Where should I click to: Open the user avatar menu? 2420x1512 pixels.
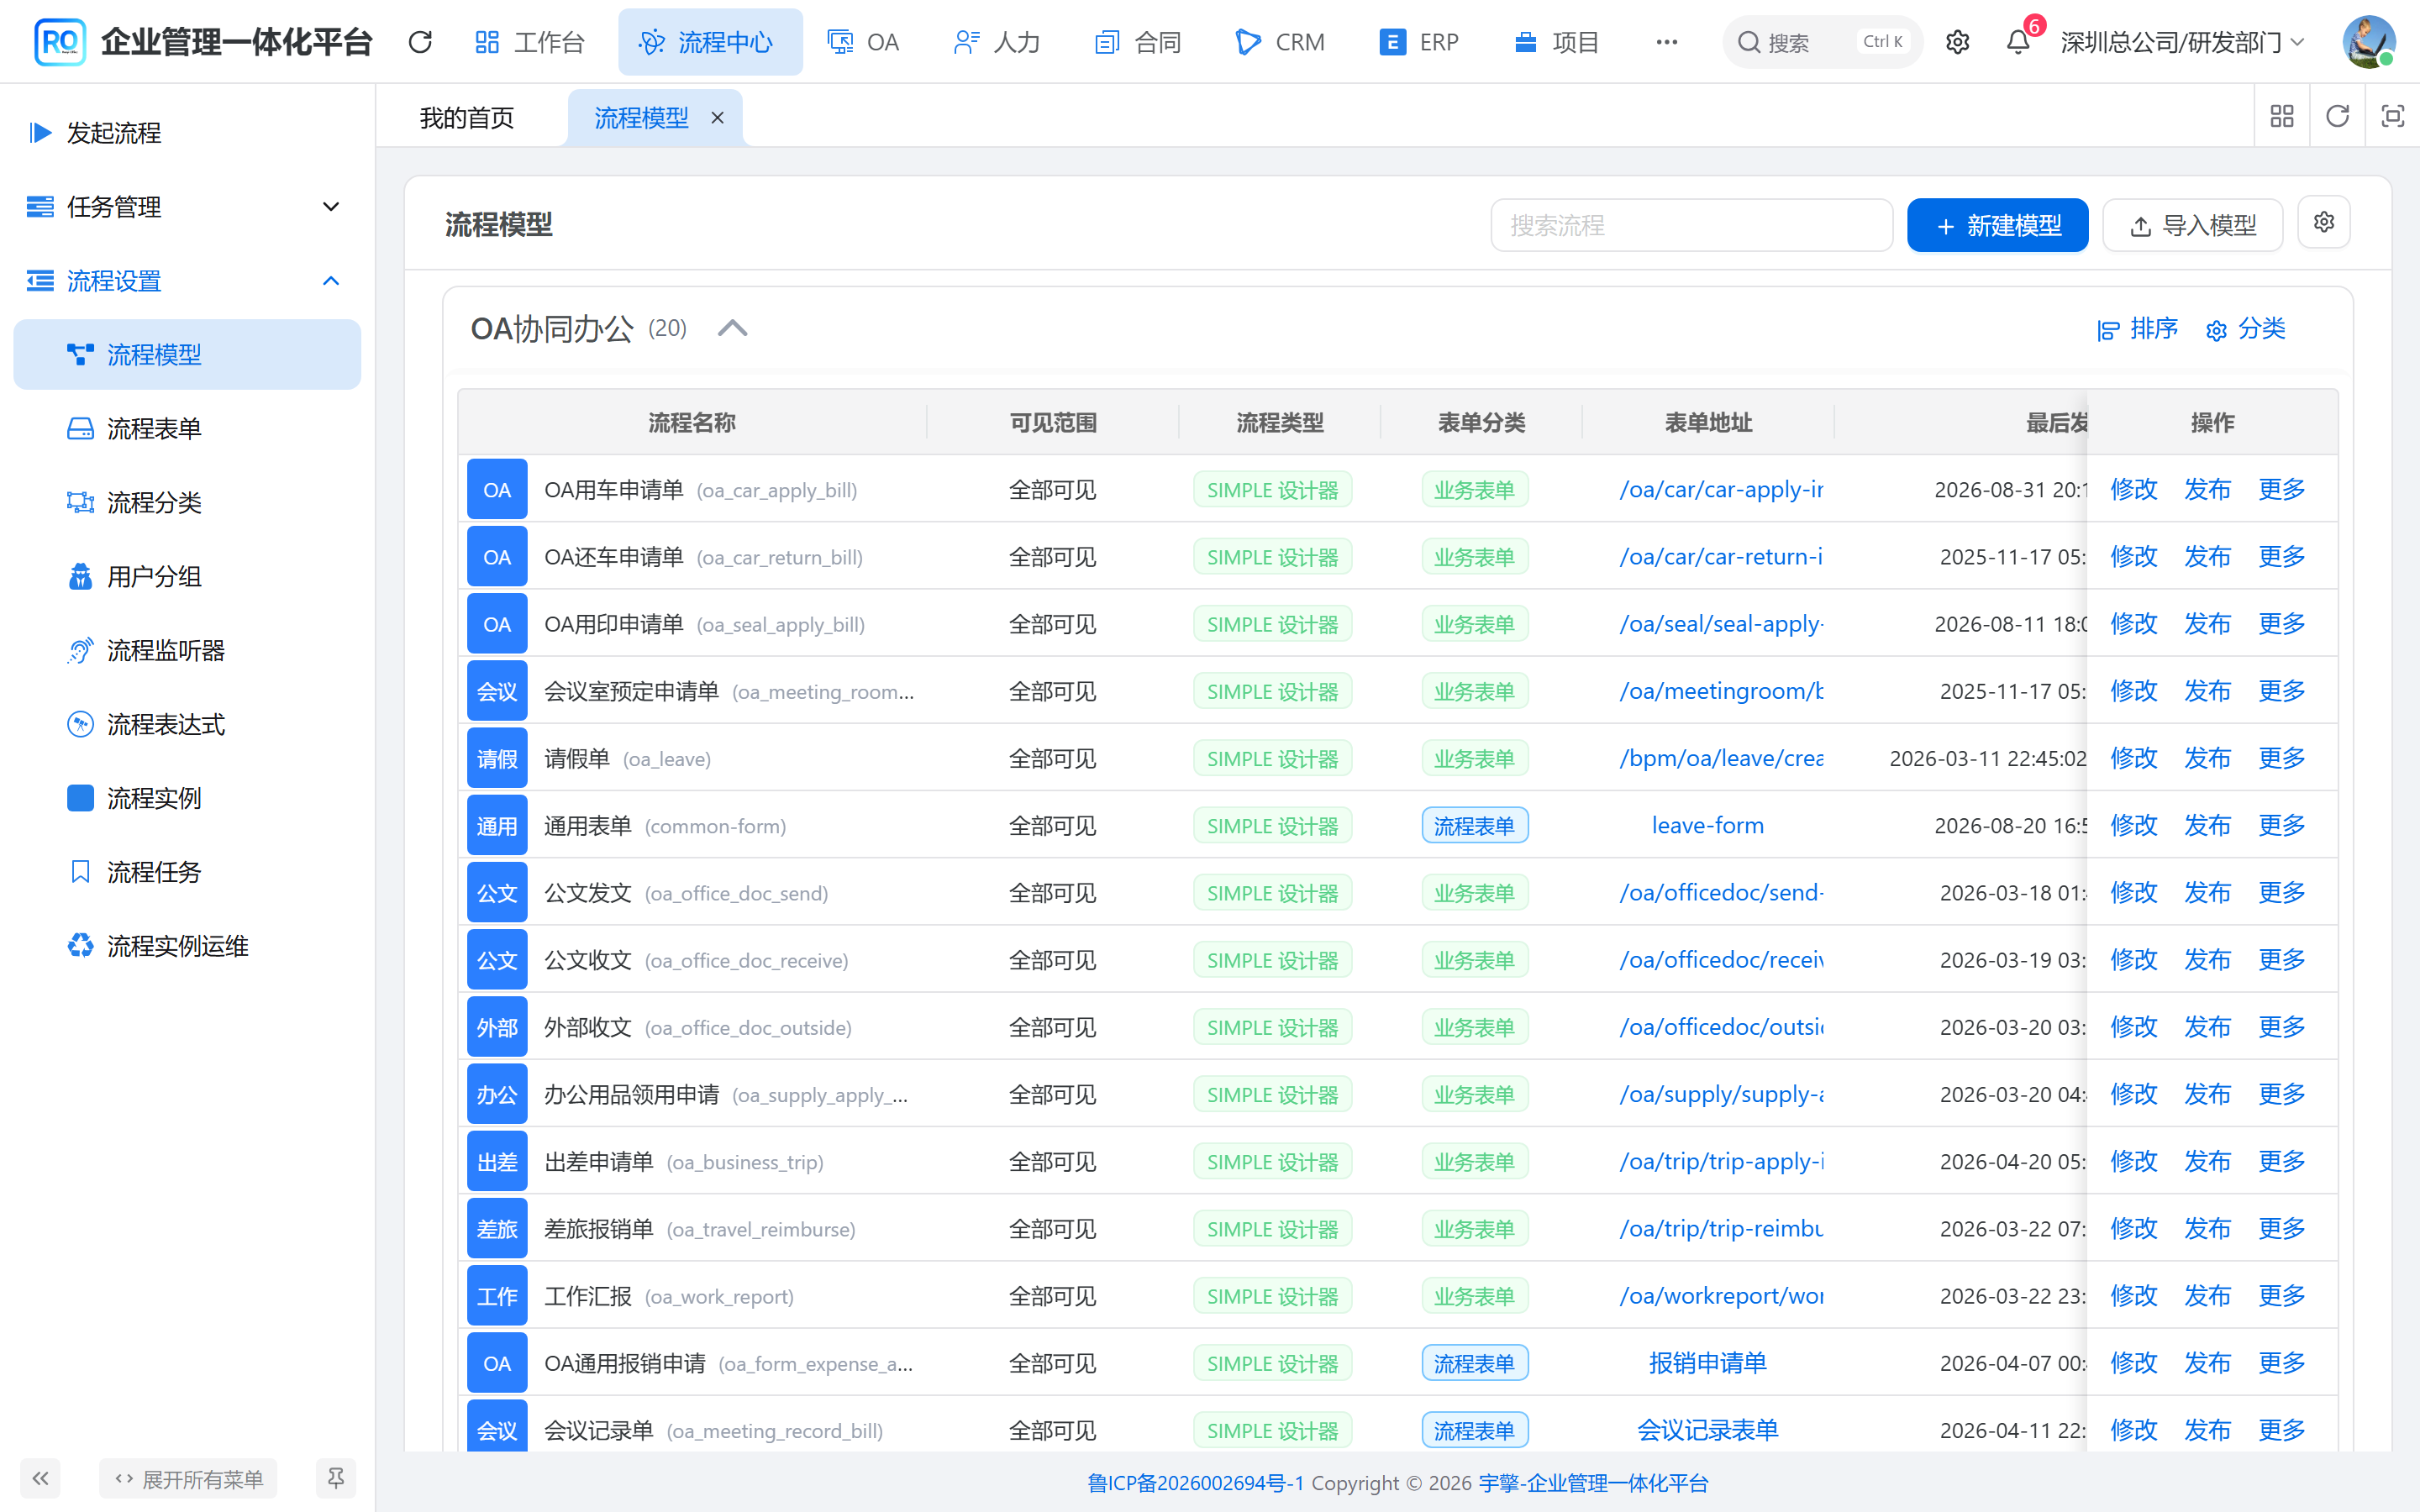coord(2368,42)
